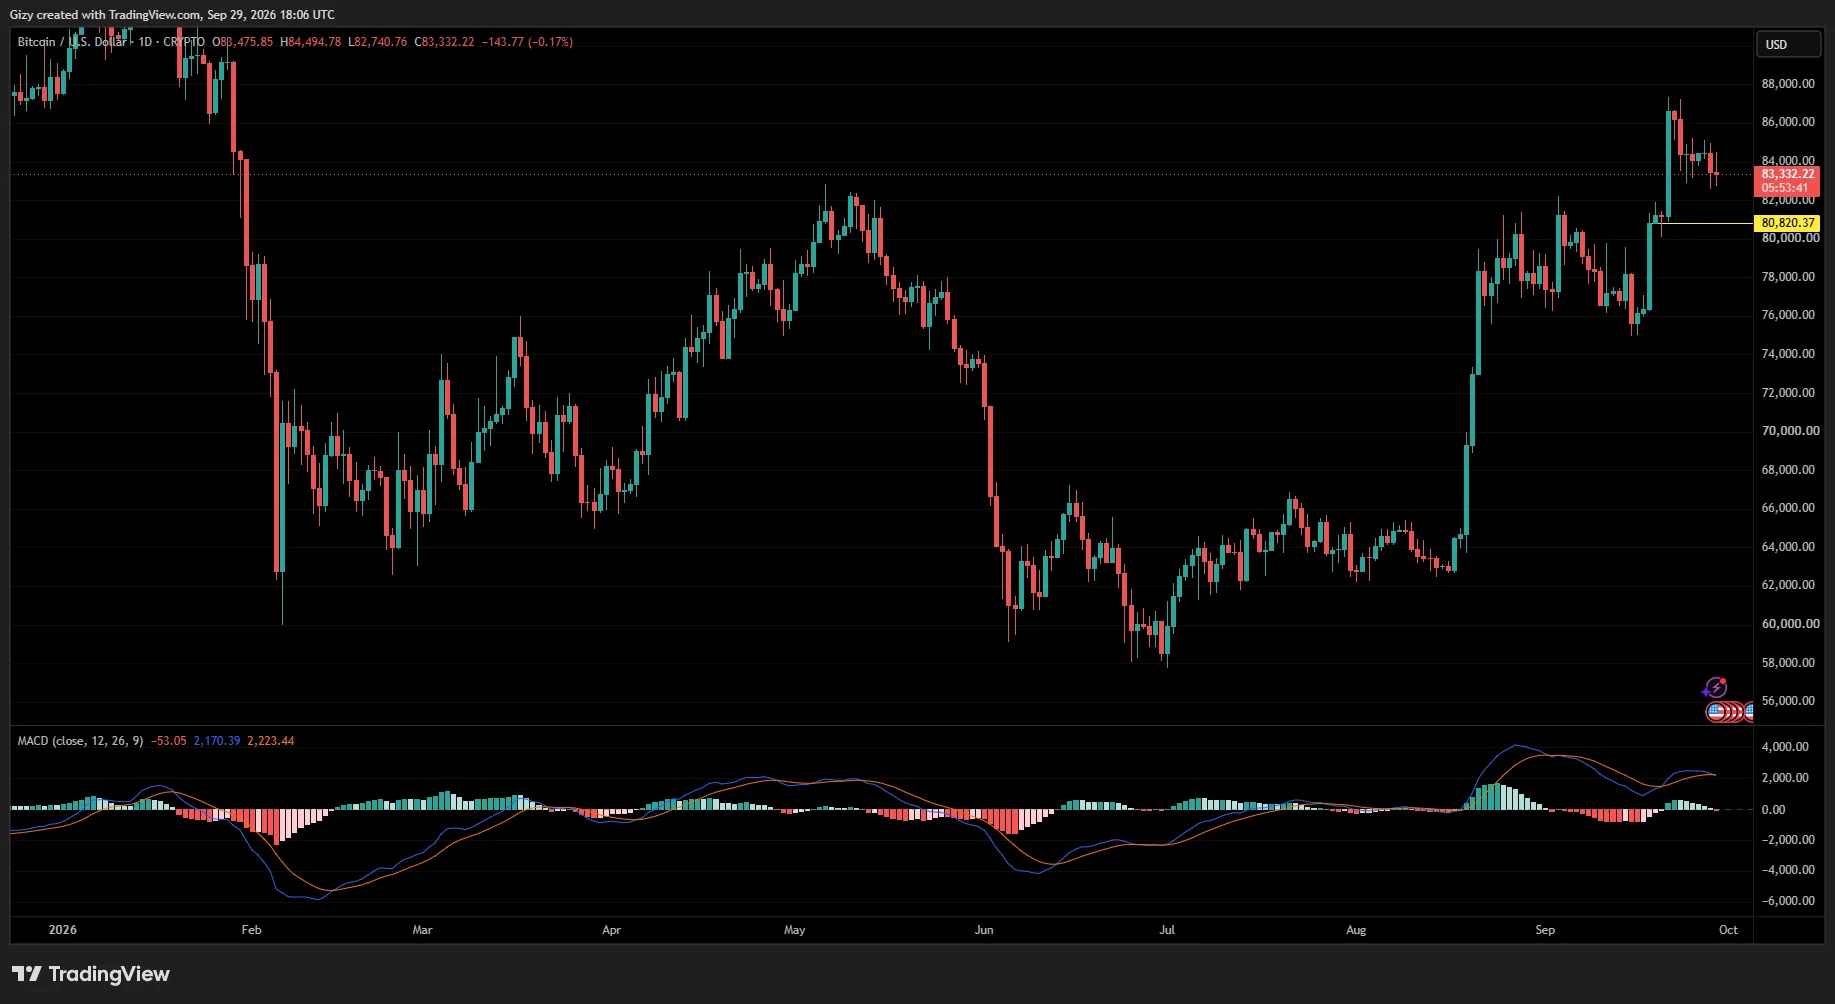This screenshot has width=1835, height=1004.
Task: Click the US flag event at the chart's right edge
Action: [1749, 712]
